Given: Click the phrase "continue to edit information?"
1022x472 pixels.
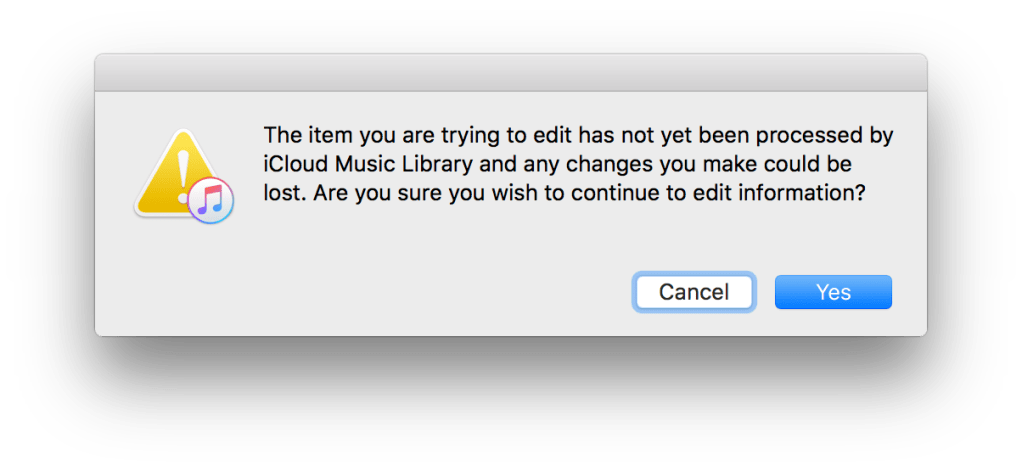Looking at the screenshot, I should point(736,195).
